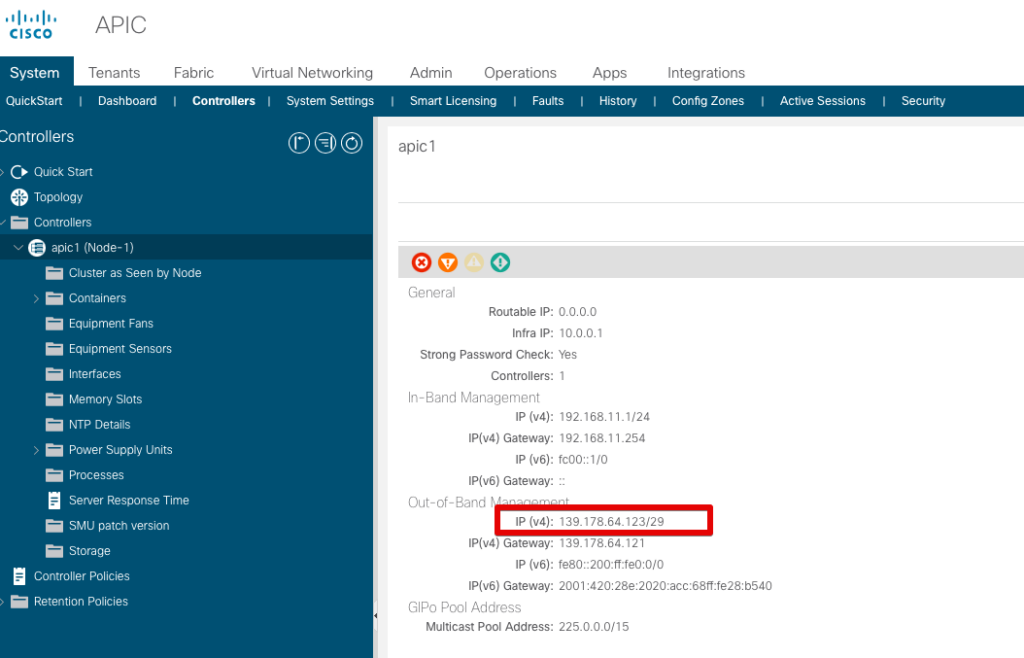Open Server Response Time item

tap(129, 501)
